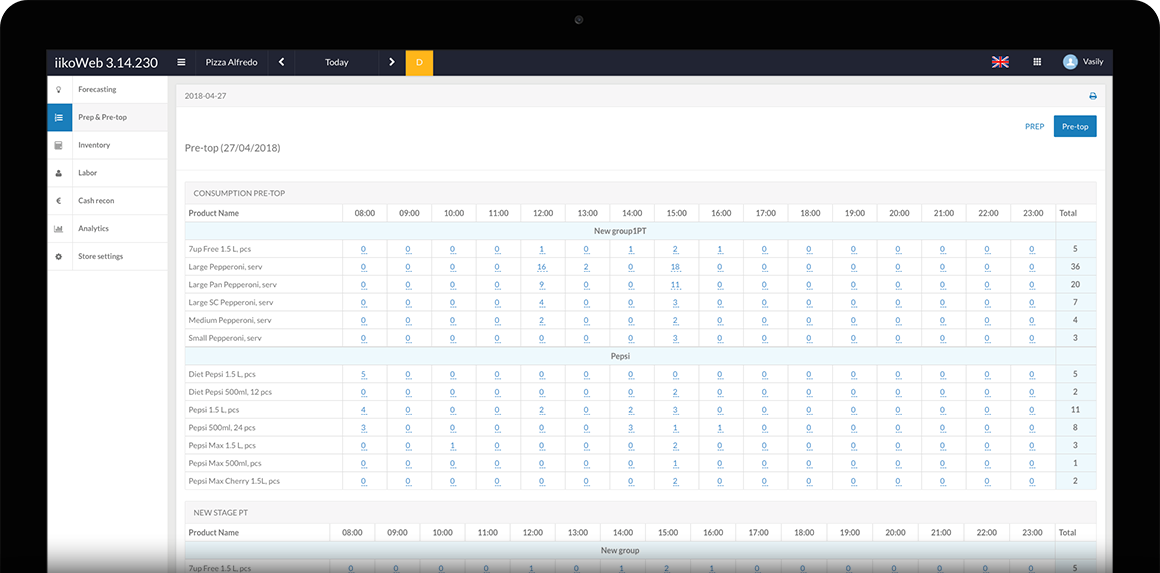Open the apps grid icon

(x=1037, y=62)
